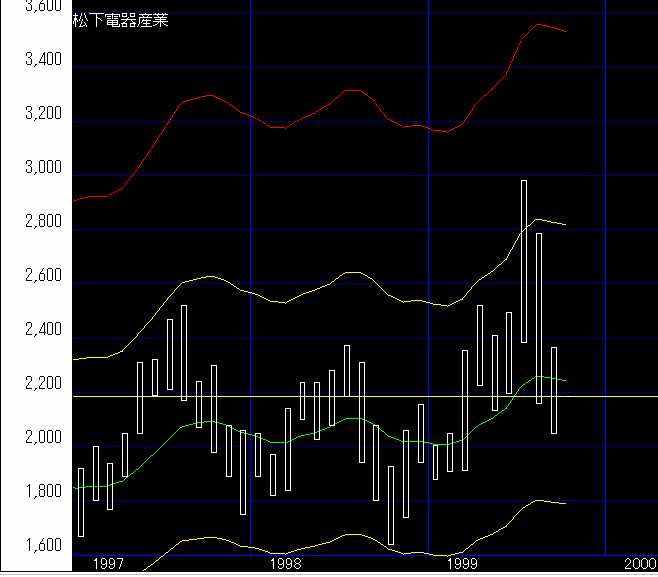The image size is (658, 577).
Task: Click the 3,600 price axis label
Action: pos(41,6)
